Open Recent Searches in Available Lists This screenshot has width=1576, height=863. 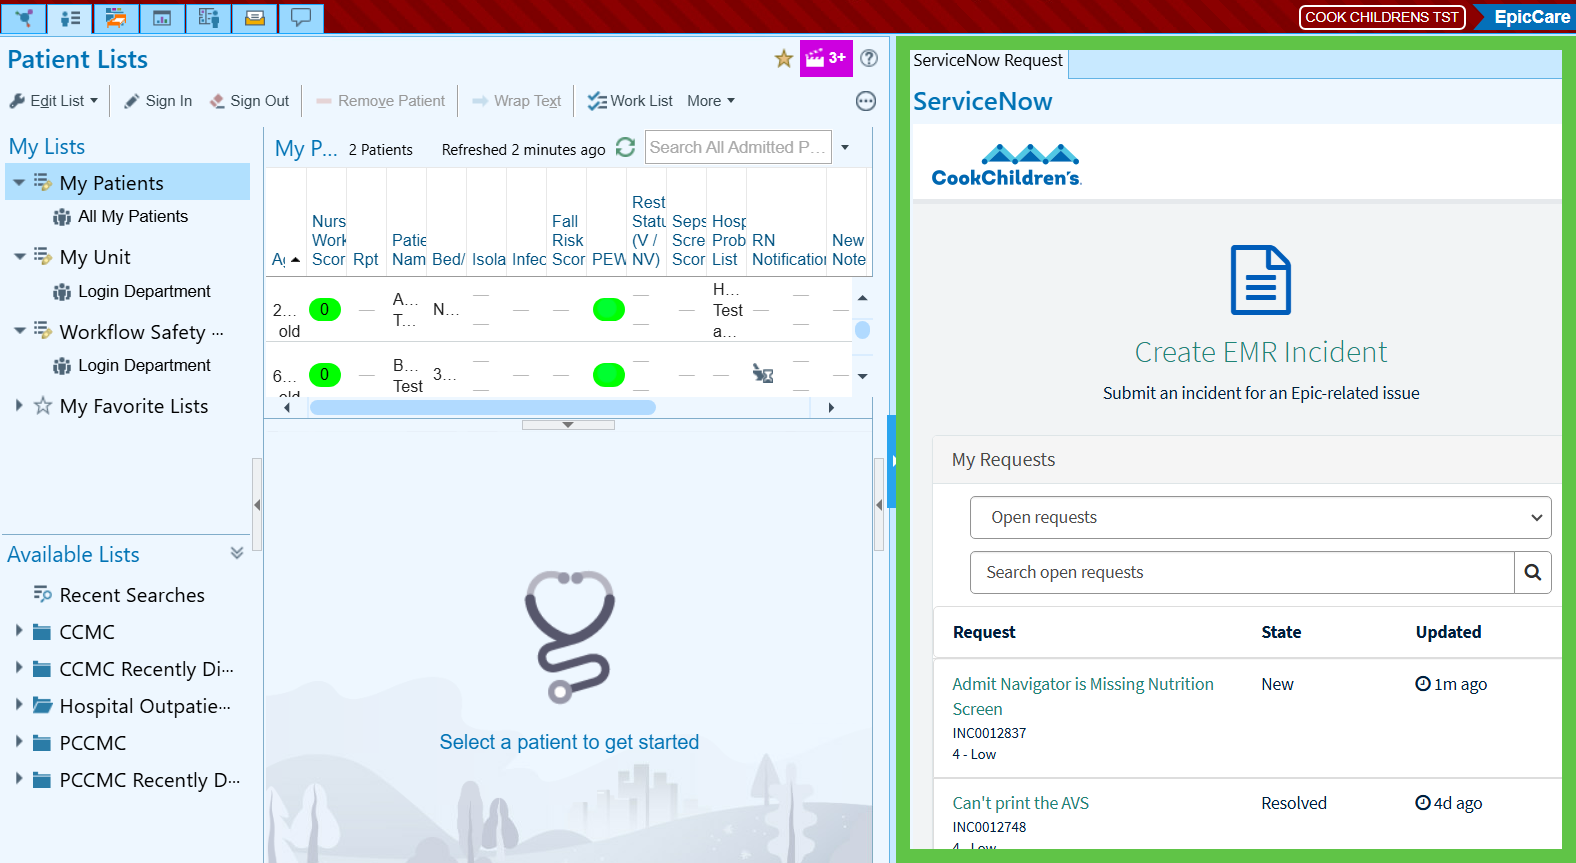[x=132, y=595]
